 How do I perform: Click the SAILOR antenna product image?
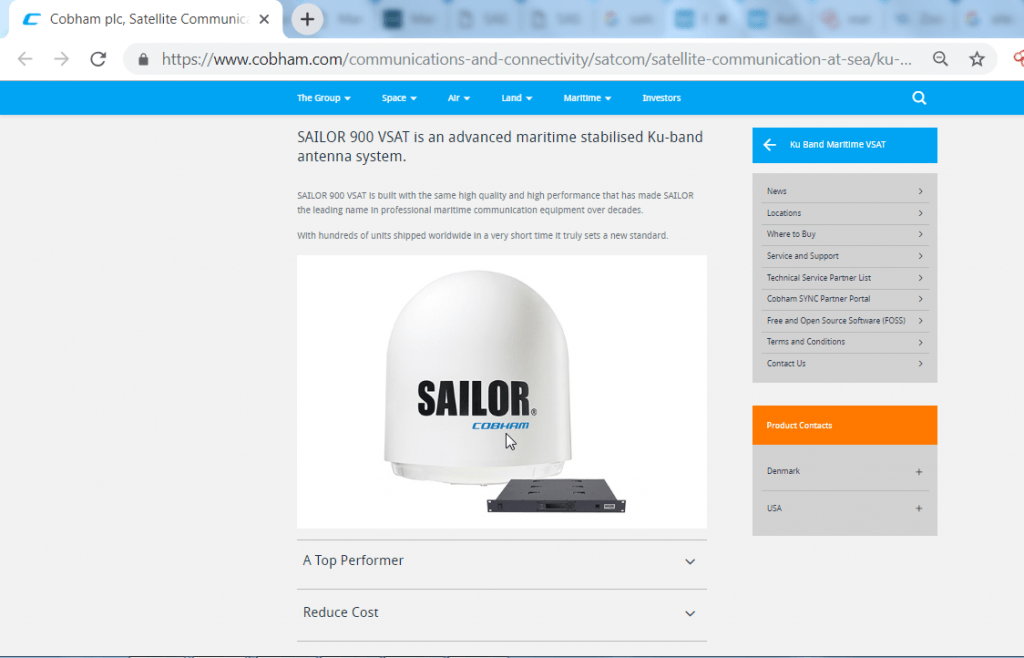coord(502,392)
